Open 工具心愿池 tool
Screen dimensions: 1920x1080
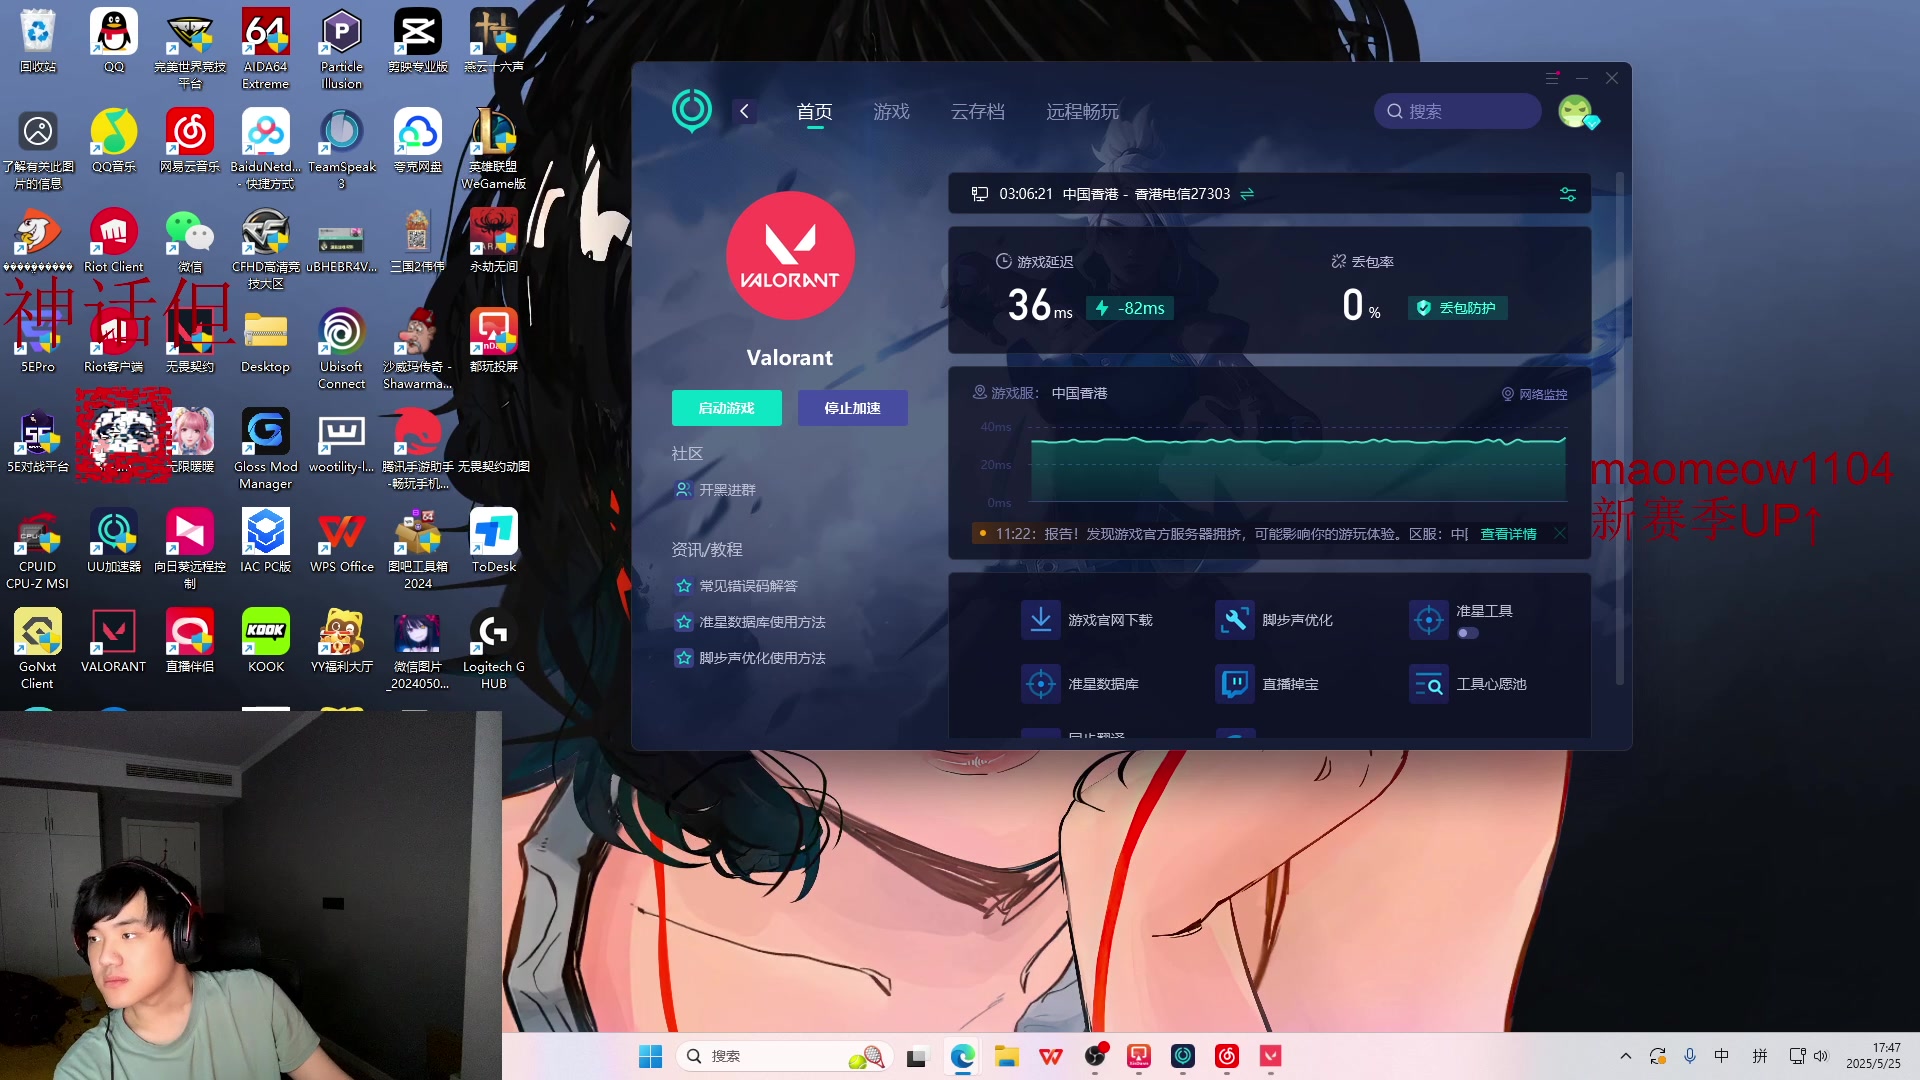[x=1468, y=684]
